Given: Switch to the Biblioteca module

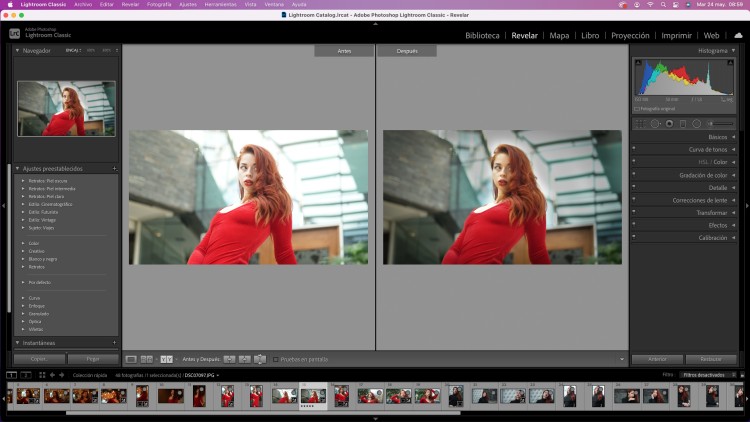Looking at the screenshot, I should [482, 35].
